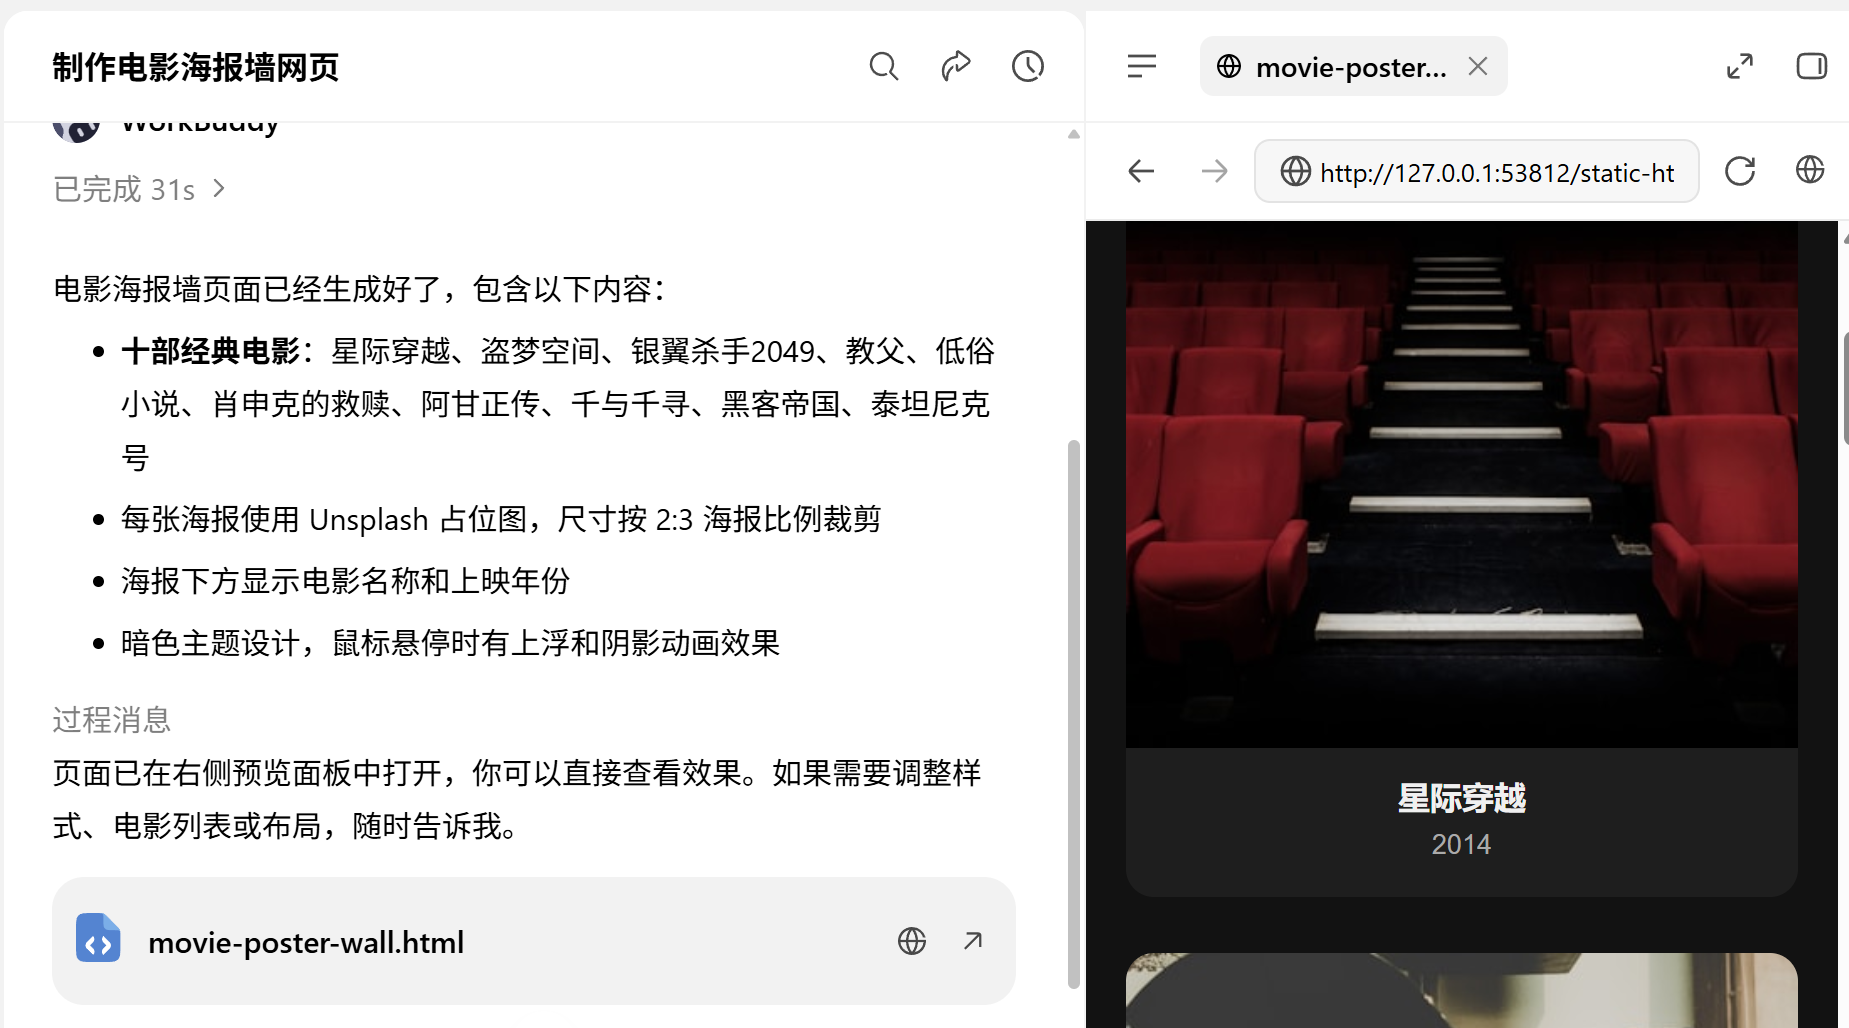Preview movie-poster-wall.html with globe icon

pos(912,941)
